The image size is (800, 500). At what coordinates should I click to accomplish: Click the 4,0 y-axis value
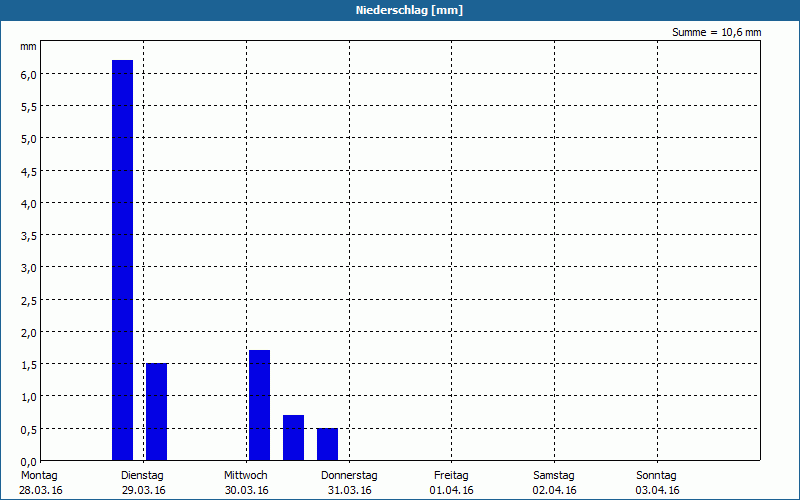(x=29, y=204)
